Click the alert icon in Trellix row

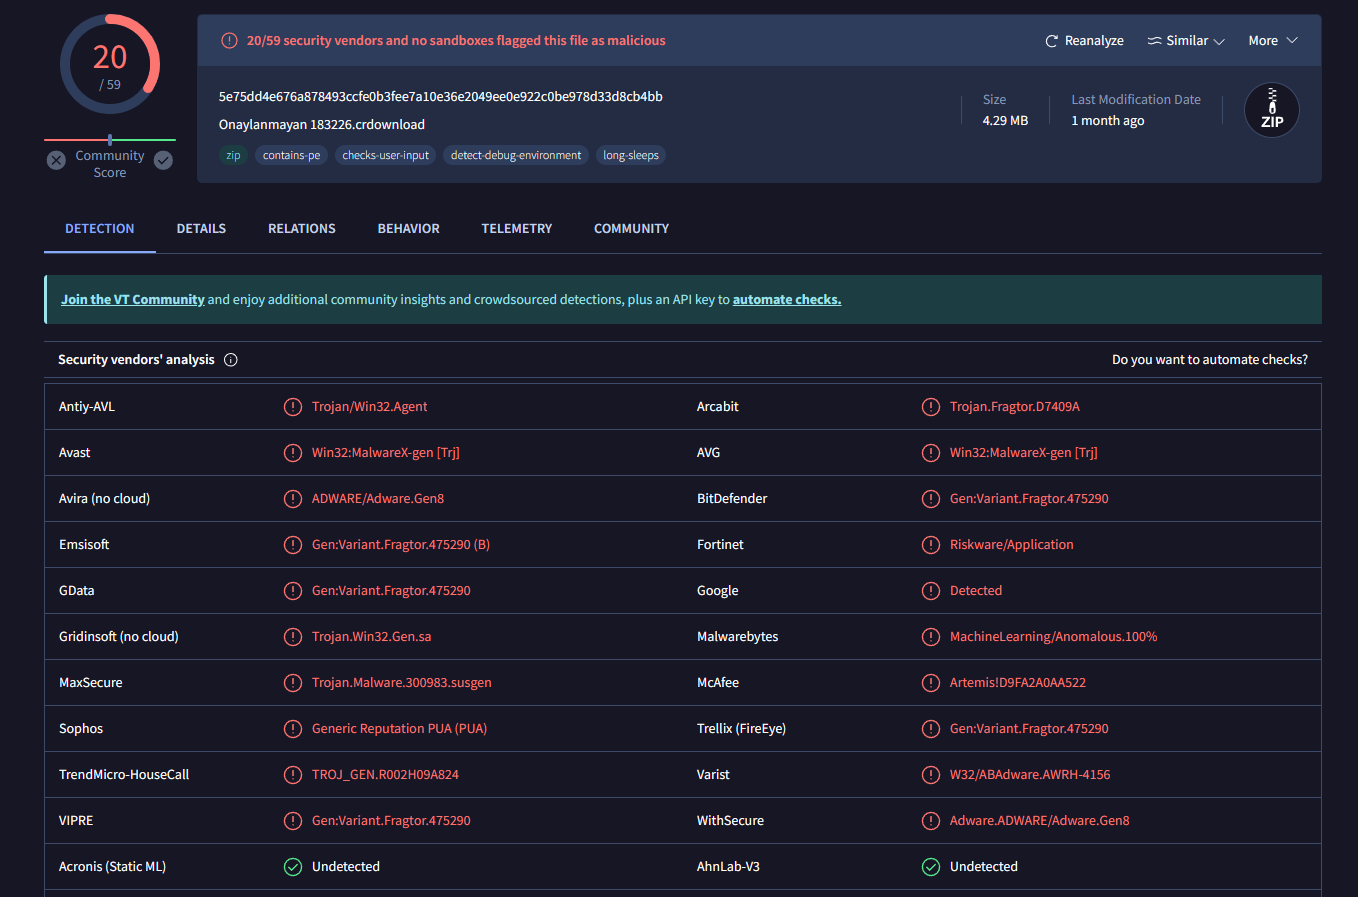931,729
